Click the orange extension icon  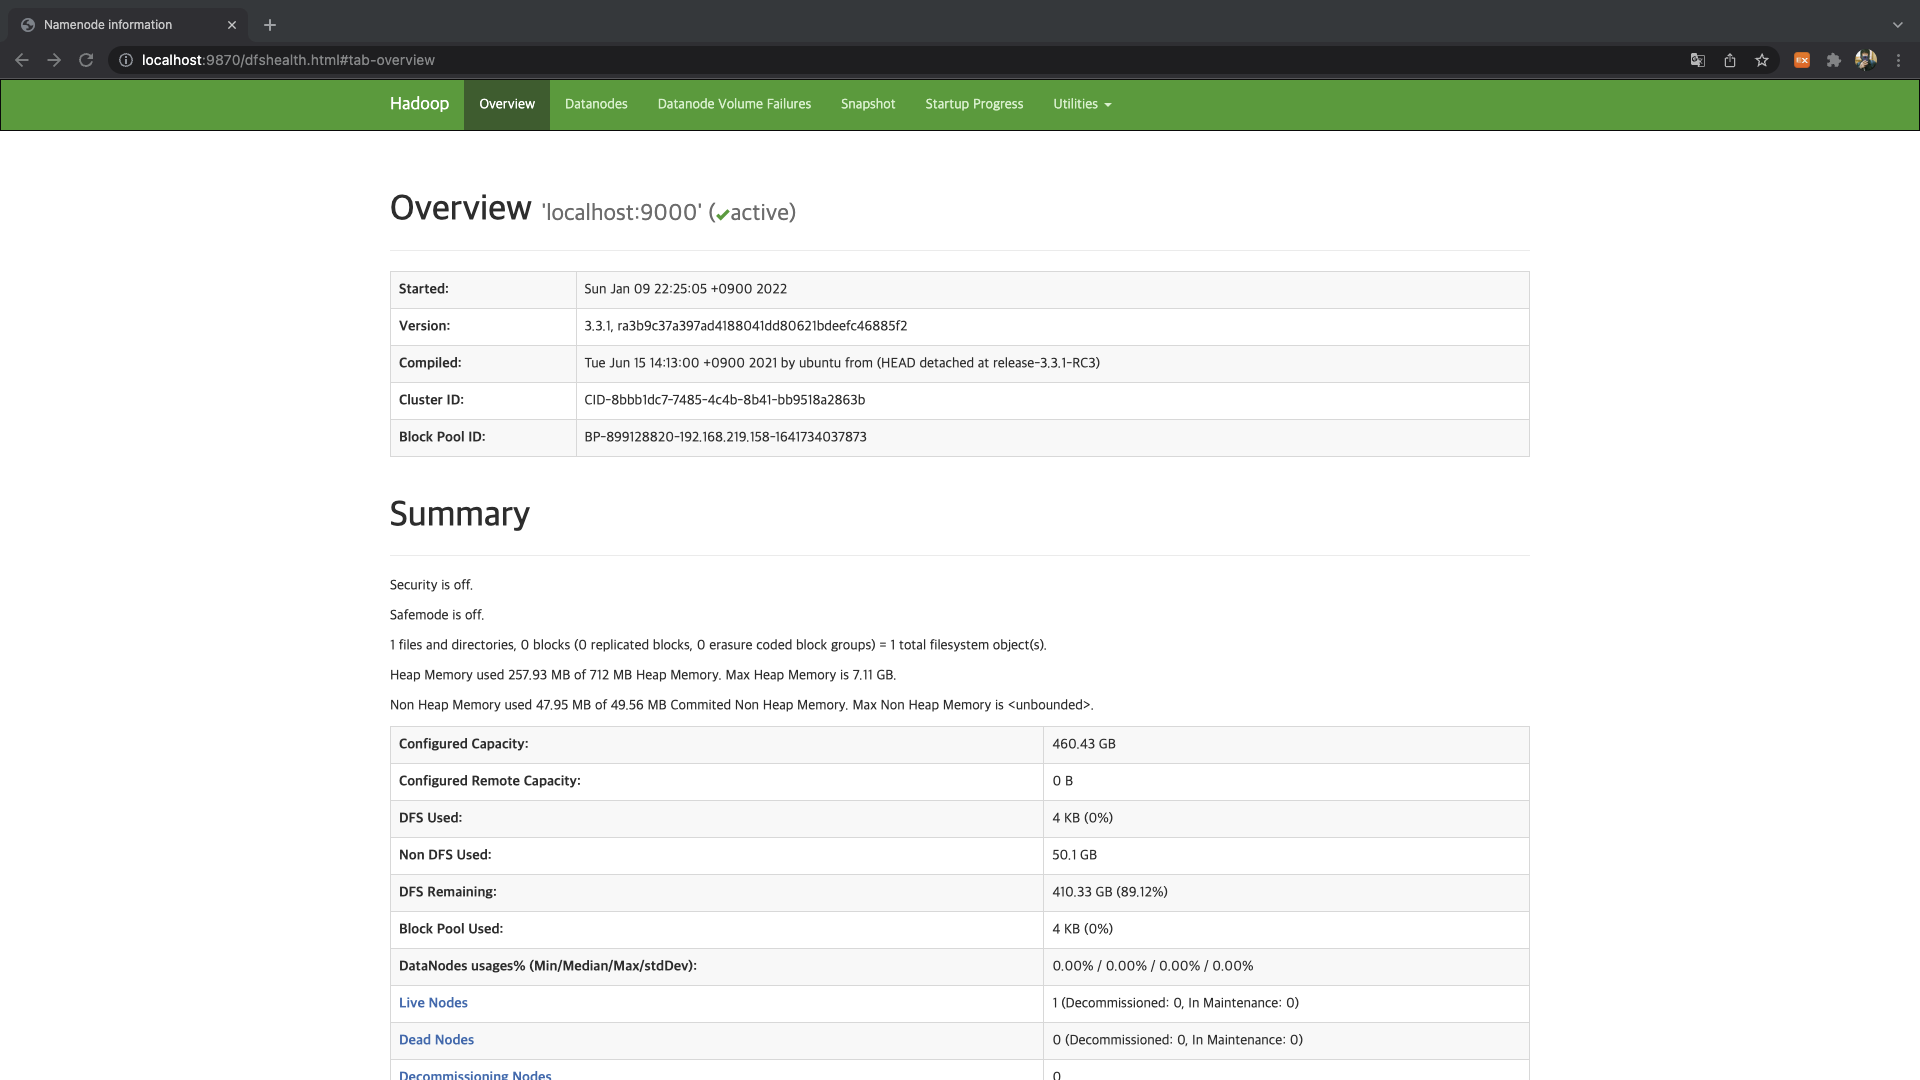point(1802,60)
